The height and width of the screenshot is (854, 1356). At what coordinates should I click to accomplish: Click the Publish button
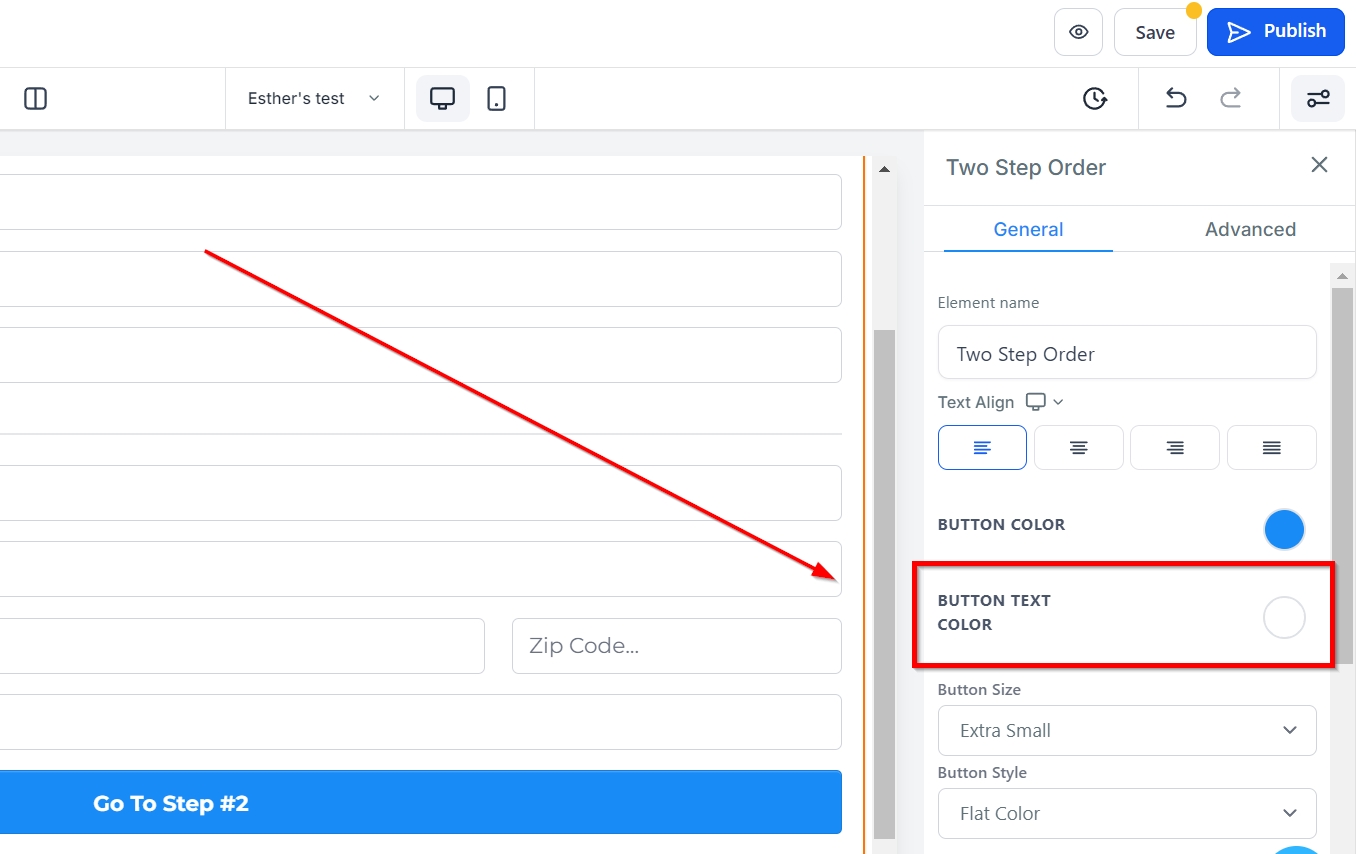pyautogui.click(x=1275, y=32)
